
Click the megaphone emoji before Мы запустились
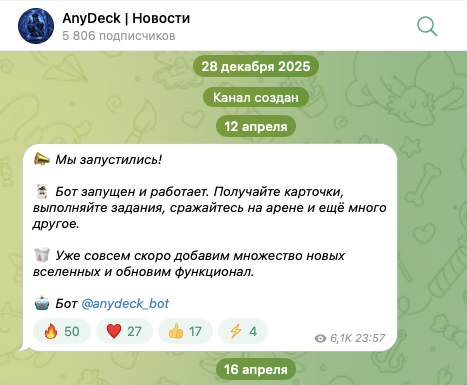point(42,159)
